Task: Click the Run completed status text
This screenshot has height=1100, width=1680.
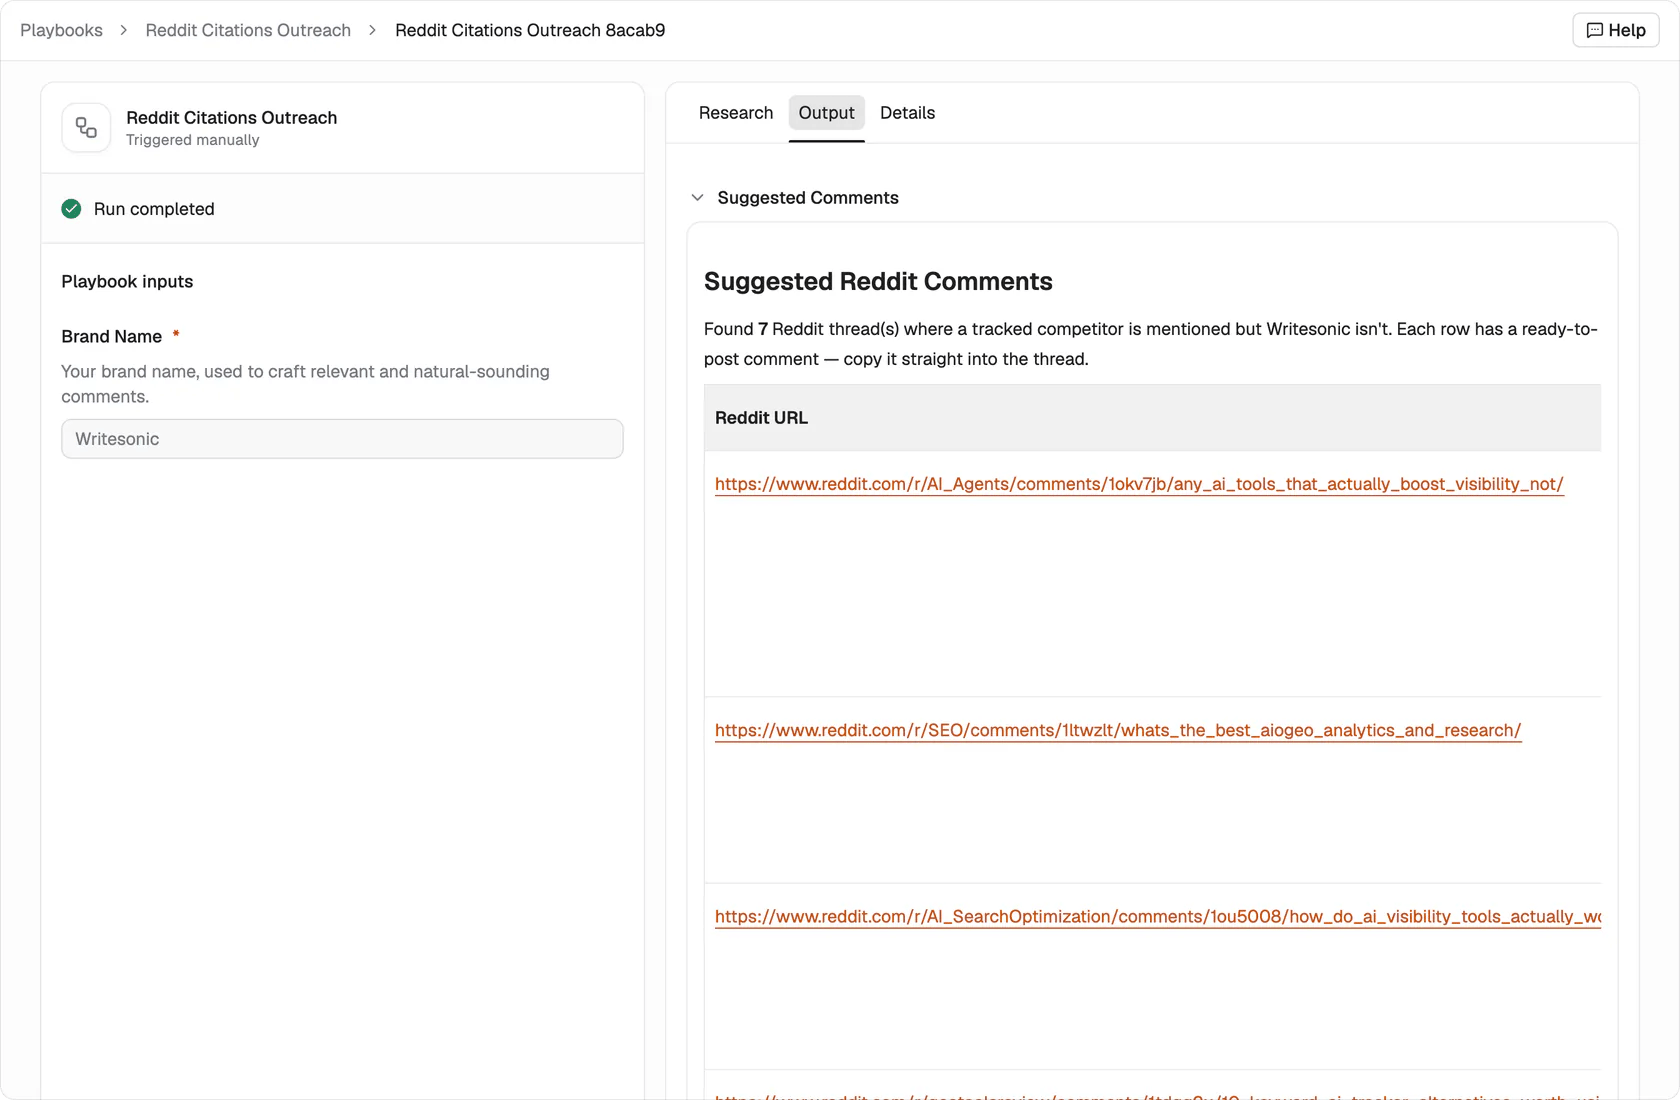Action: [154, 209]
